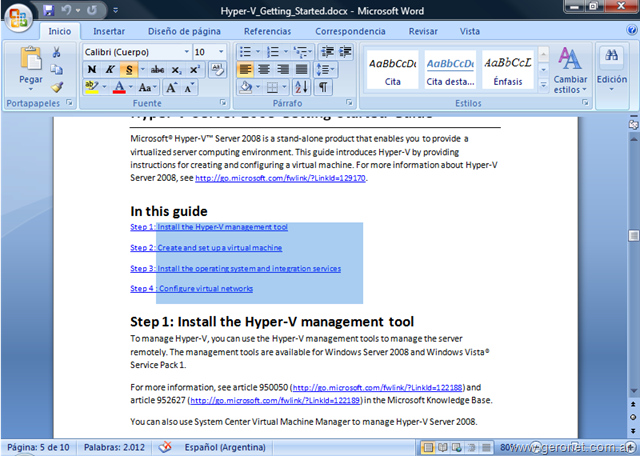Click the Office button orb
This screenshot has width=640, height=456.
point(19,17)
